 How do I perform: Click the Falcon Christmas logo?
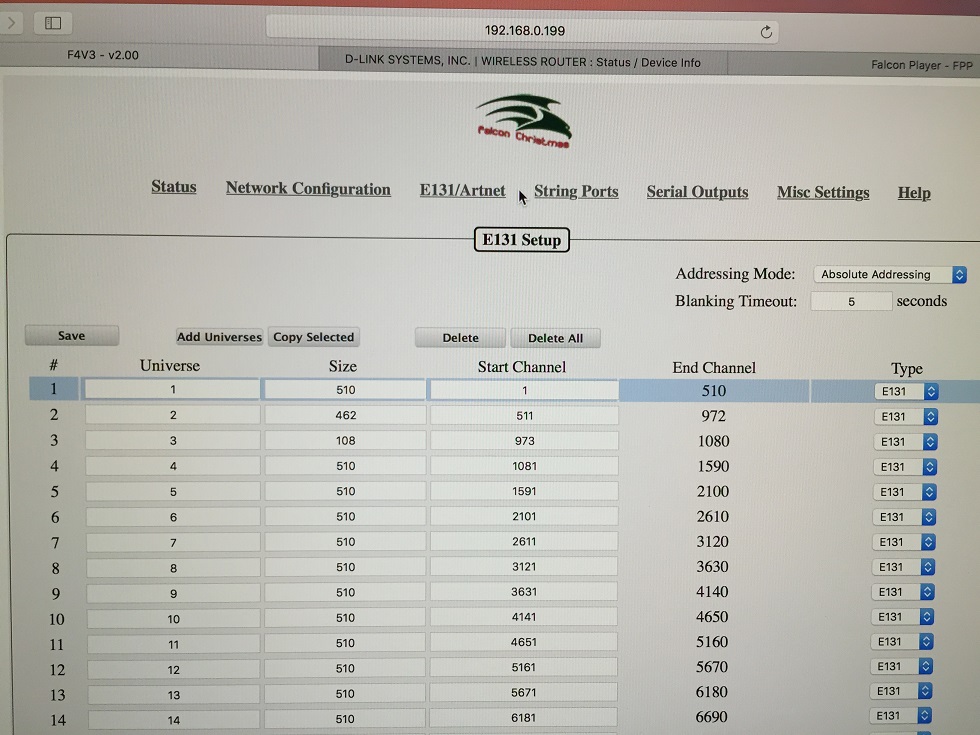click(x=523, y=121)
